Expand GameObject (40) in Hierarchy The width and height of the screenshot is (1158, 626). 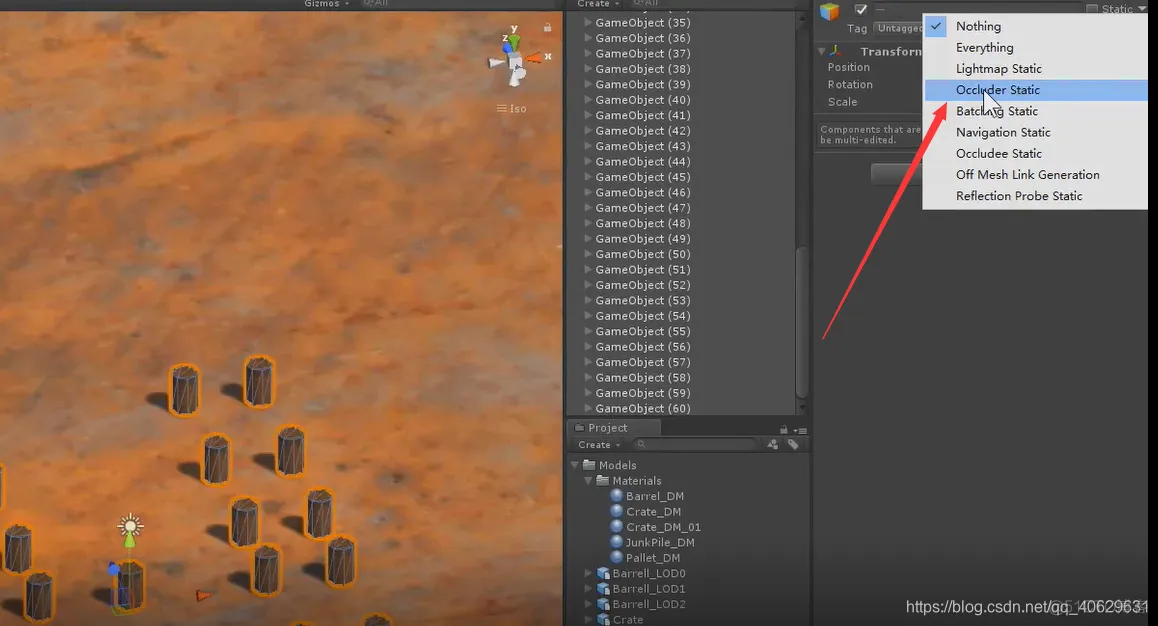(x=588, y=100)
